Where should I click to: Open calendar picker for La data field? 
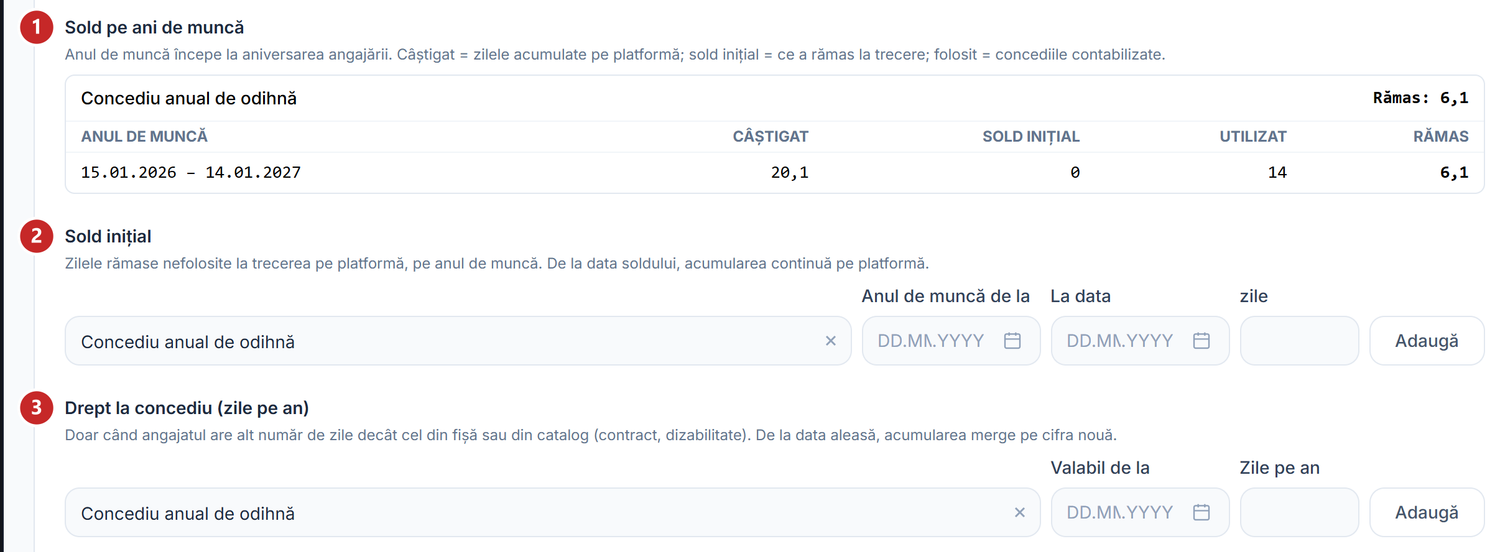pyautogui.click(x=1201, y=341)
